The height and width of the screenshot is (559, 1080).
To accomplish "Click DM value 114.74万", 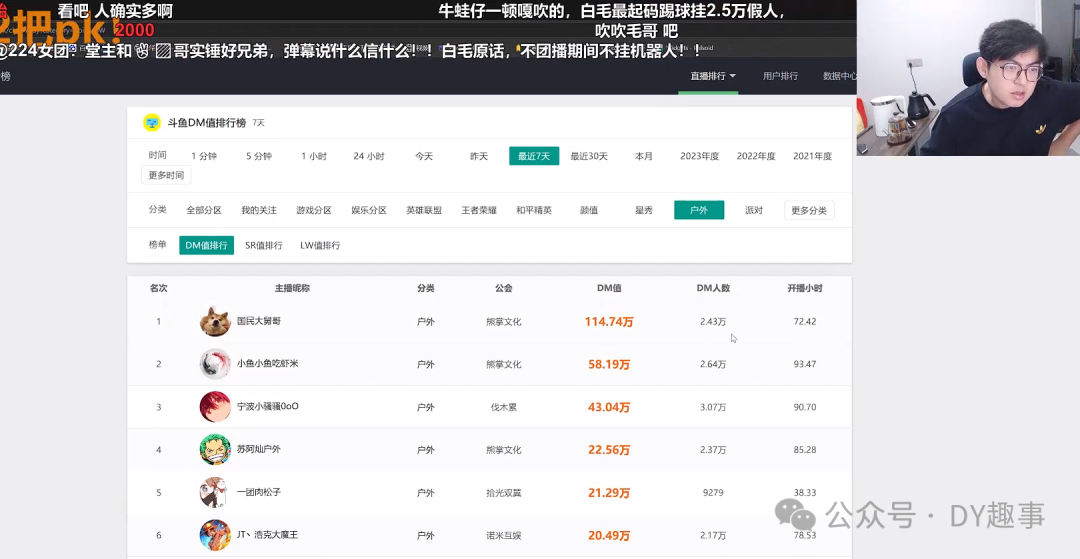I will (x=609, y=321).
